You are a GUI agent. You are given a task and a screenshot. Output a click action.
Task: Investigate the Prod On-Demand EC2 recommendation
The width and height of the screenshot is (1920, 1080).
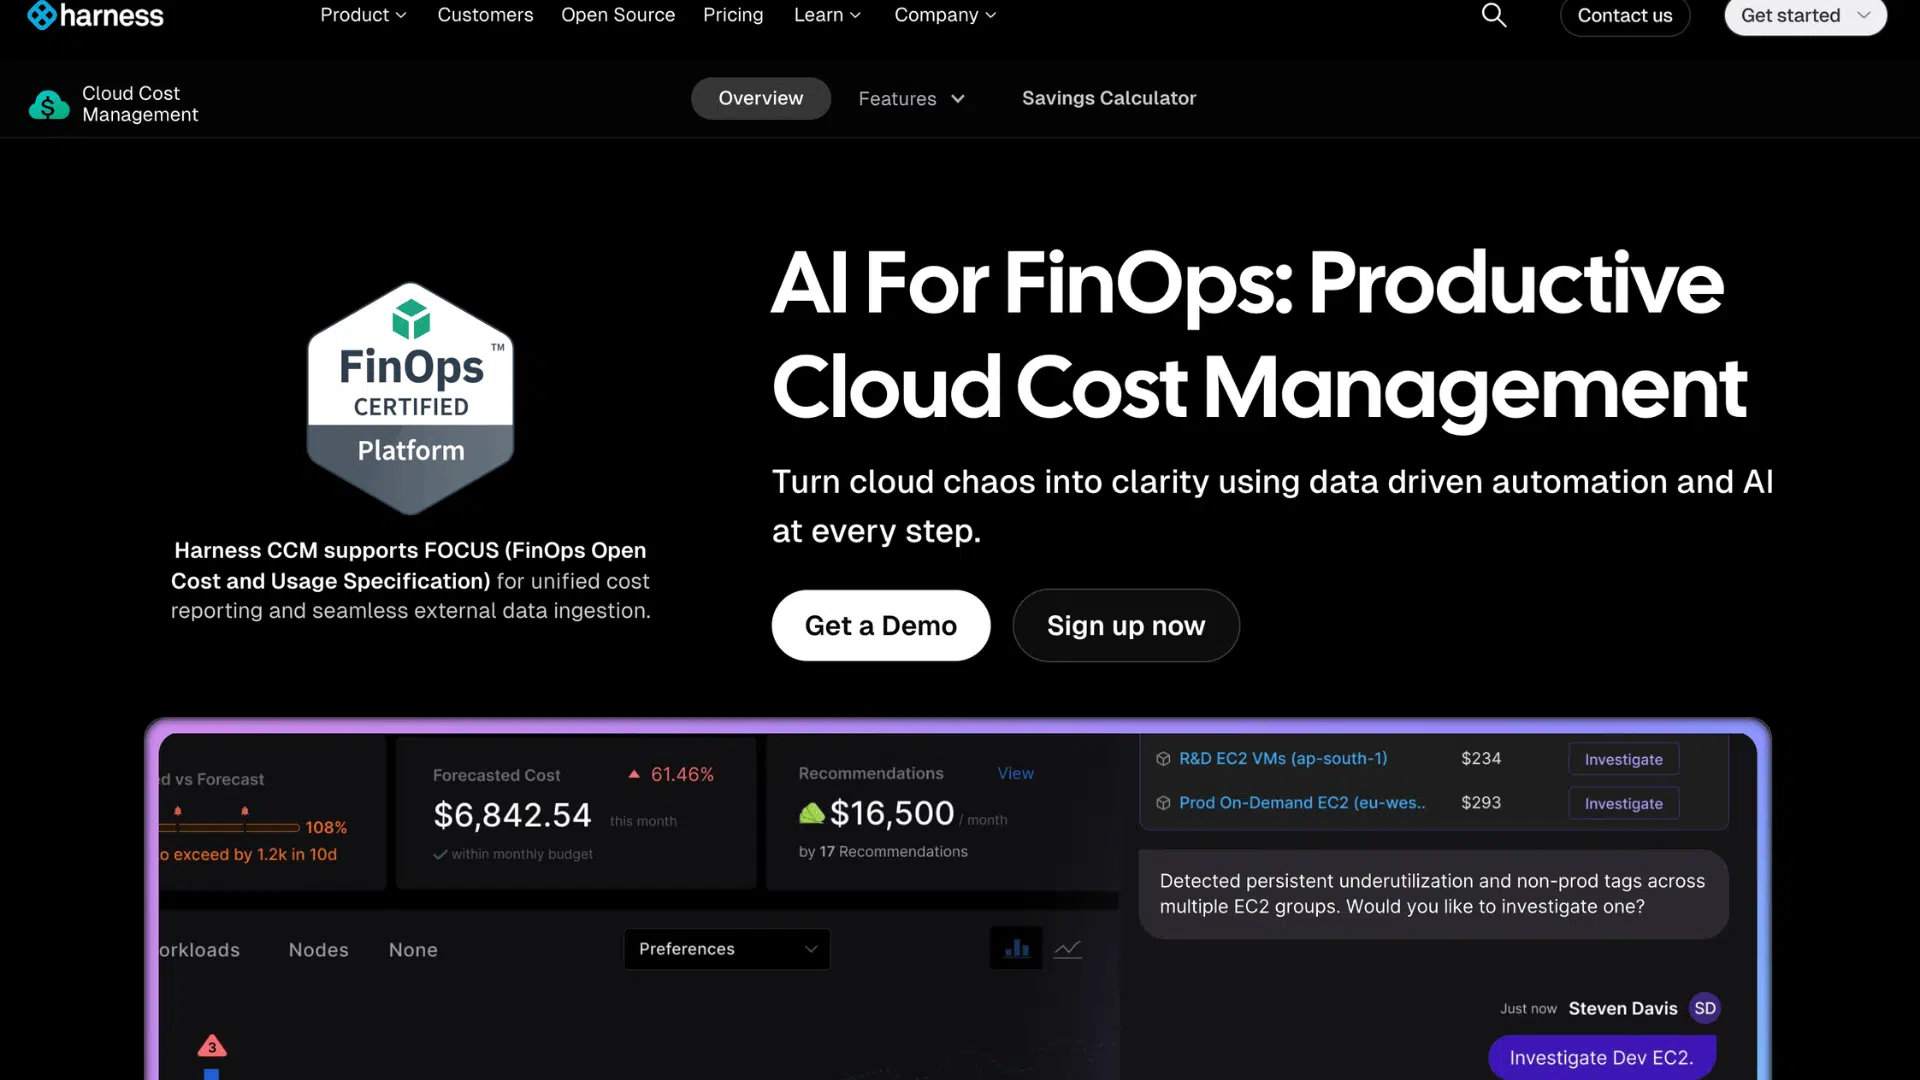(x=1622, y=803)
